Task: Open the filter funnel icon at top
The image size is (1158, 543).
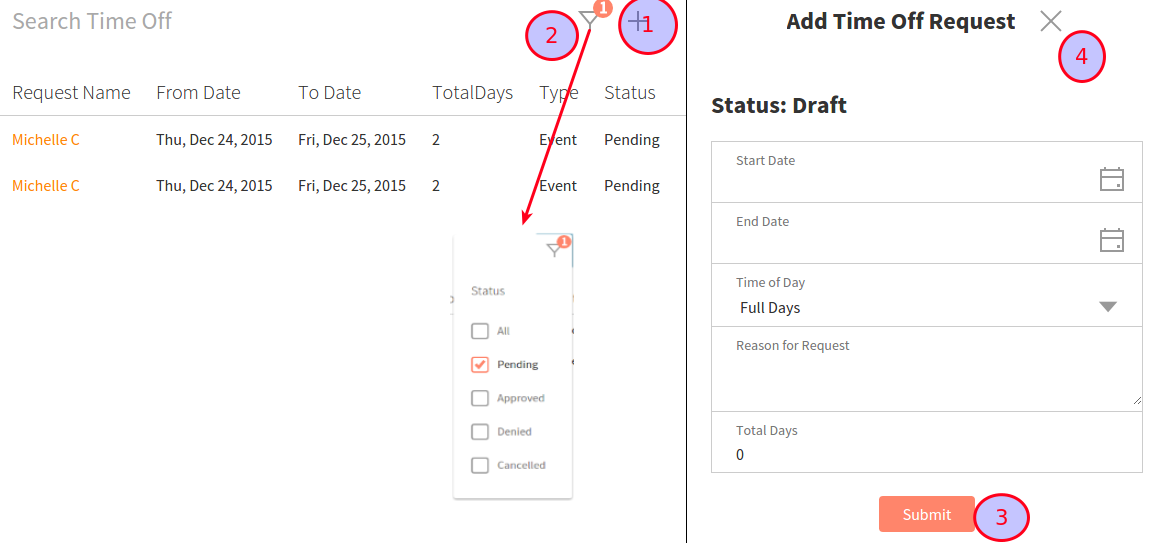Action: pyautogui.click(x=590, y=19)
